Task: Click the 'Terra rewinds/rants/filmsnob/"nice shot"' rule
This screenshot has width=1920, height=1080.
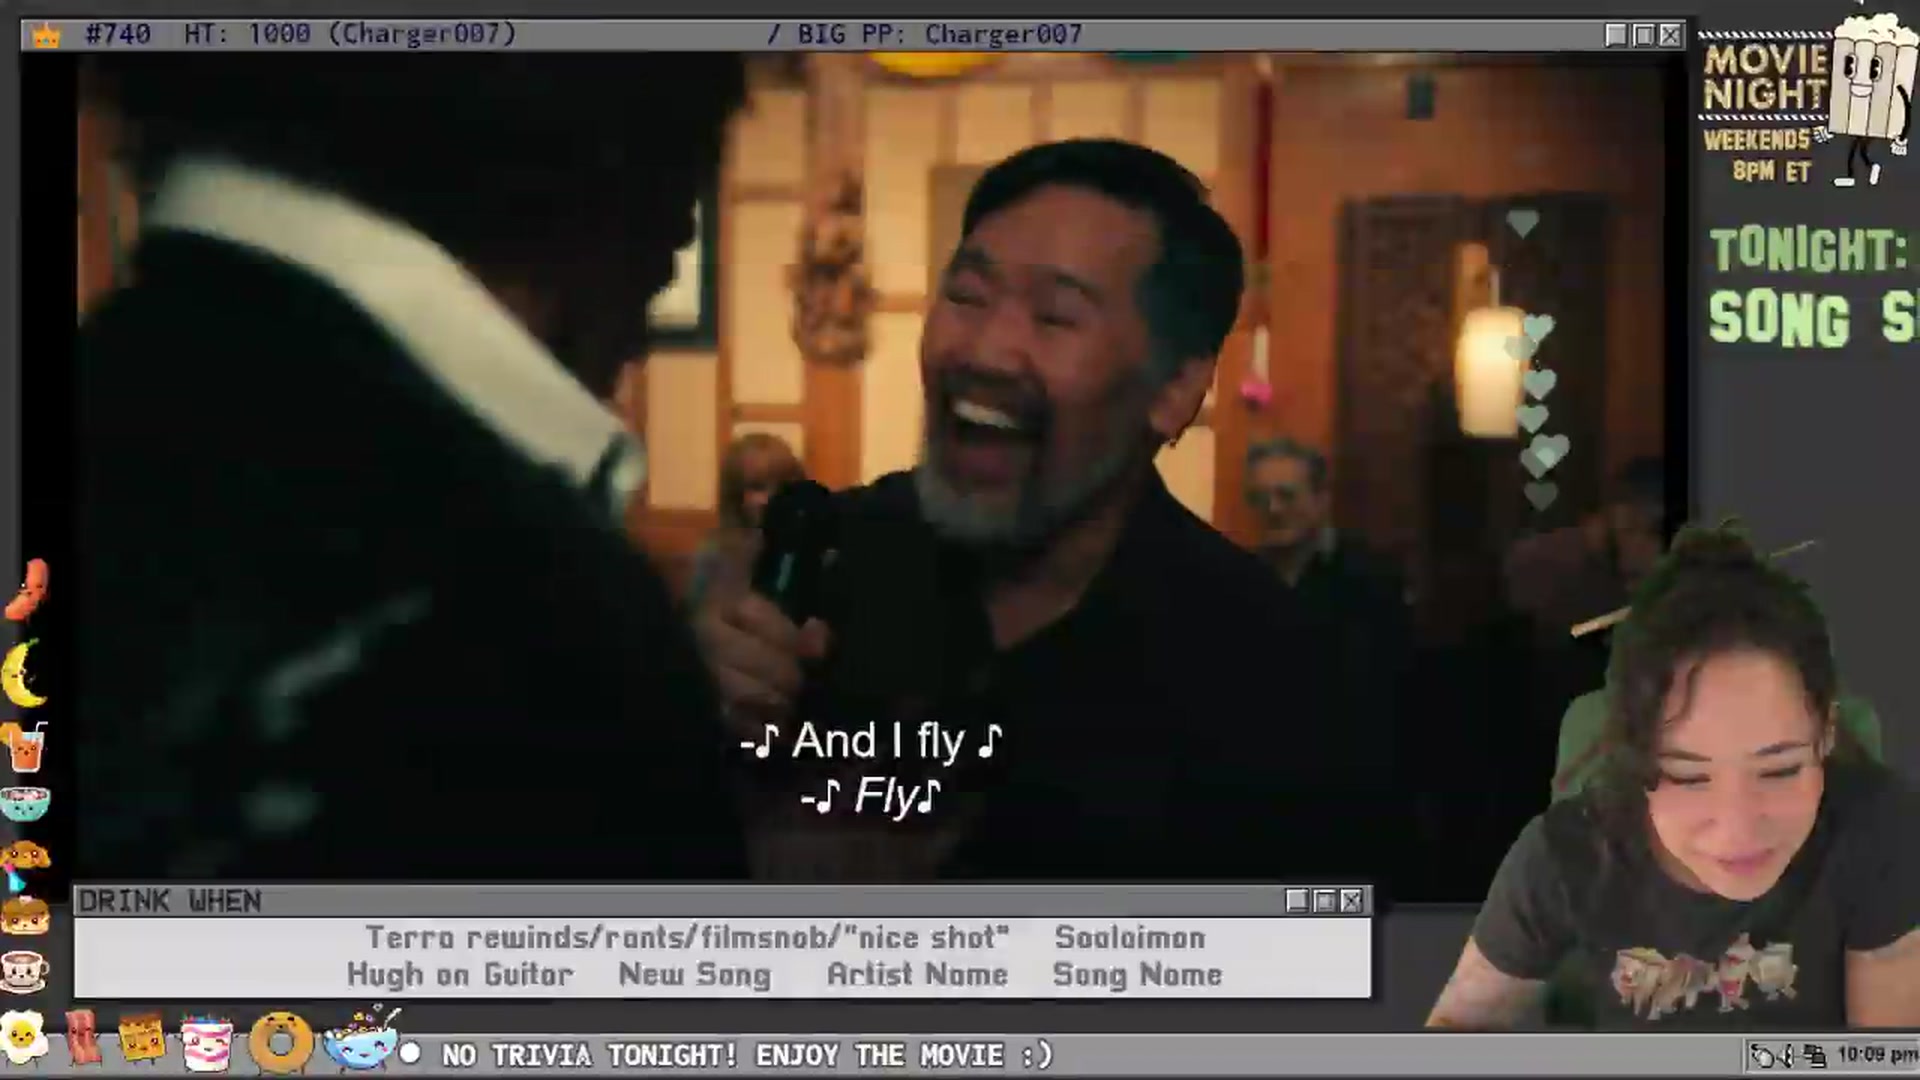Action: (x=688, y=938)
